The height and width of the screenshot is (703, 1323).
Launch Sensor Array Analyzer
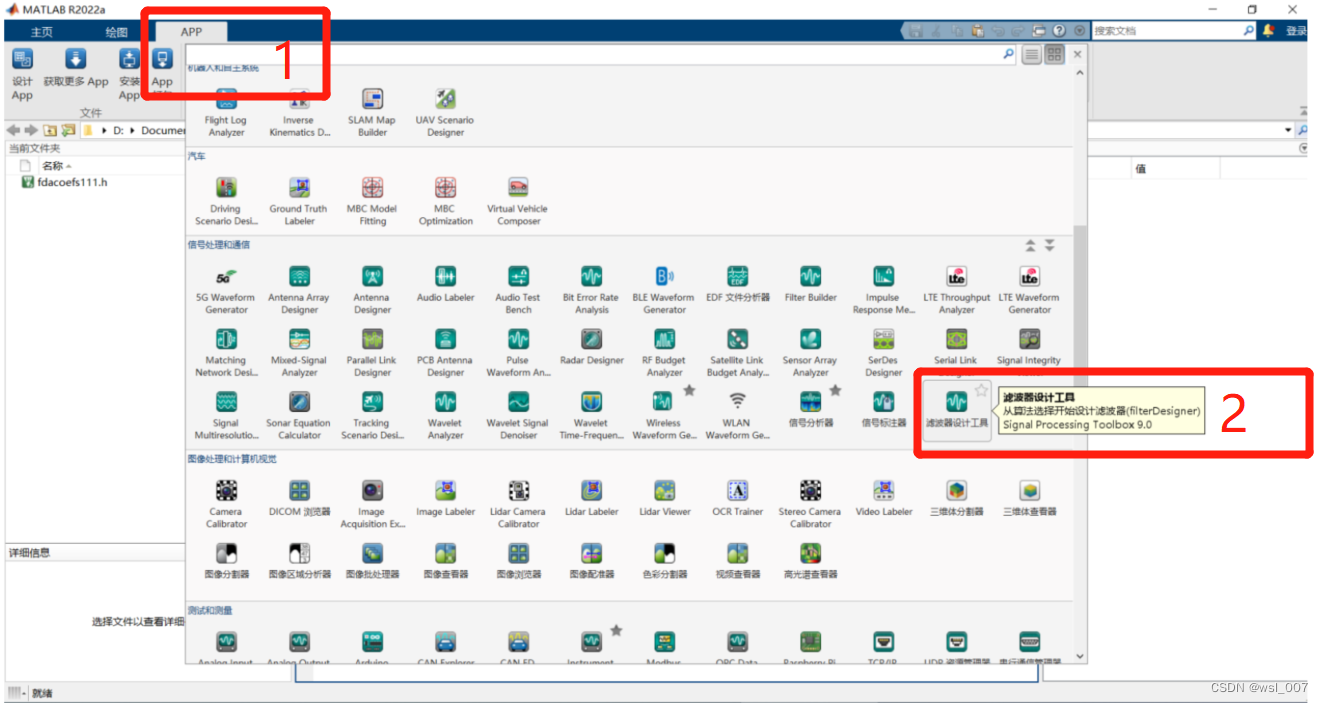810,353
